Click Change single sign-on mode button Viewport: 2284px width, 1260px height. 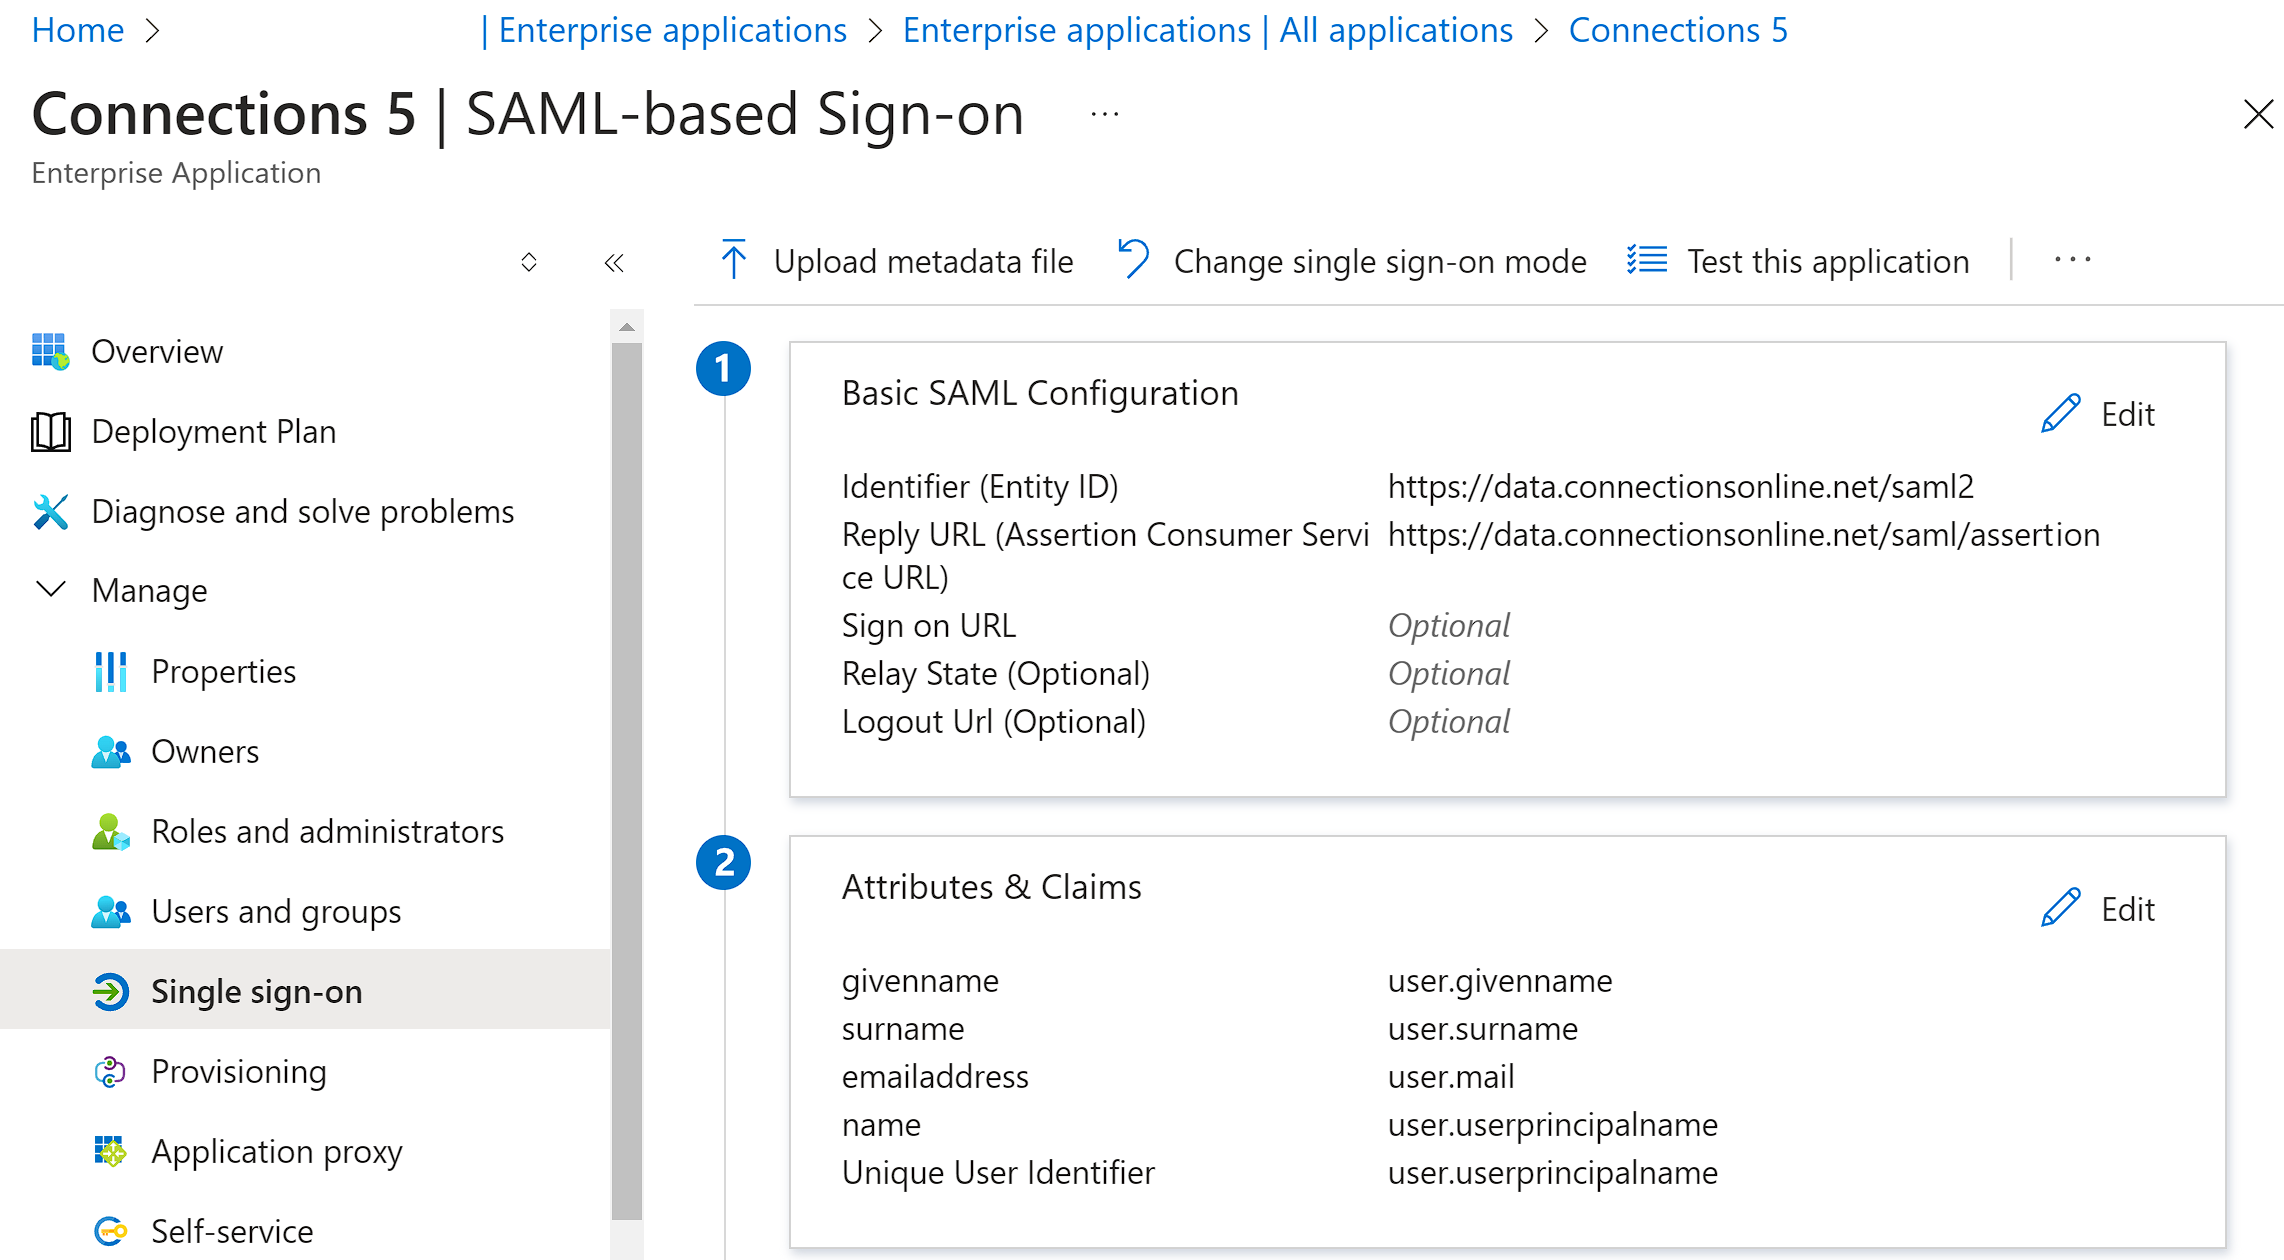(x=1352, y=261)
